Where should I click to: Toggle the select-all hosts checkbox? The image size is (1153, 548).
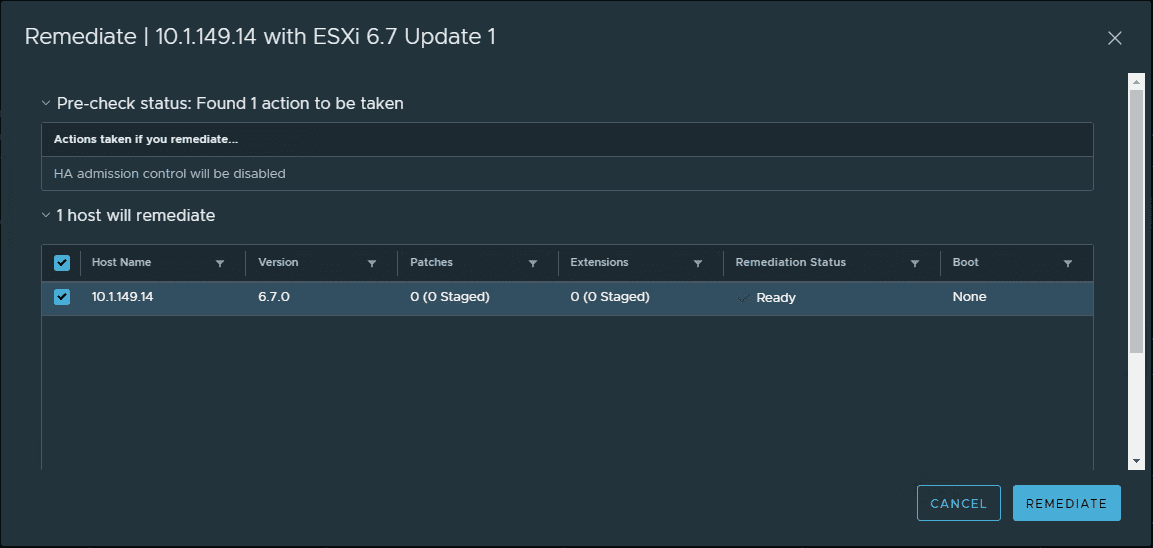click(62, 263)
